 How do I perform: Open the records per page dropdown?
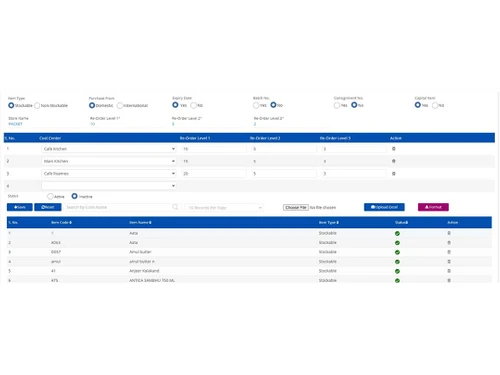pos(224,207)
